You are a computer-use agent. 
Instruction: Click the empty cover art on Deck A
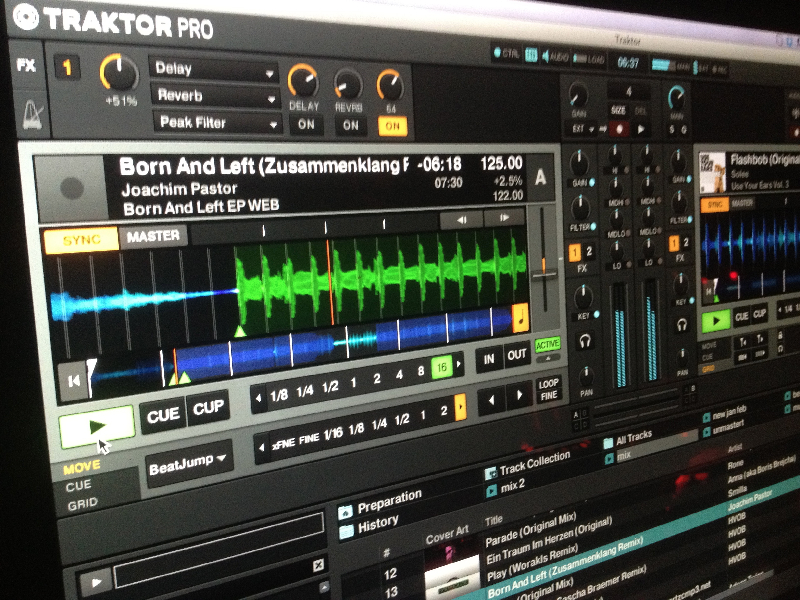[x=70, y=189]
